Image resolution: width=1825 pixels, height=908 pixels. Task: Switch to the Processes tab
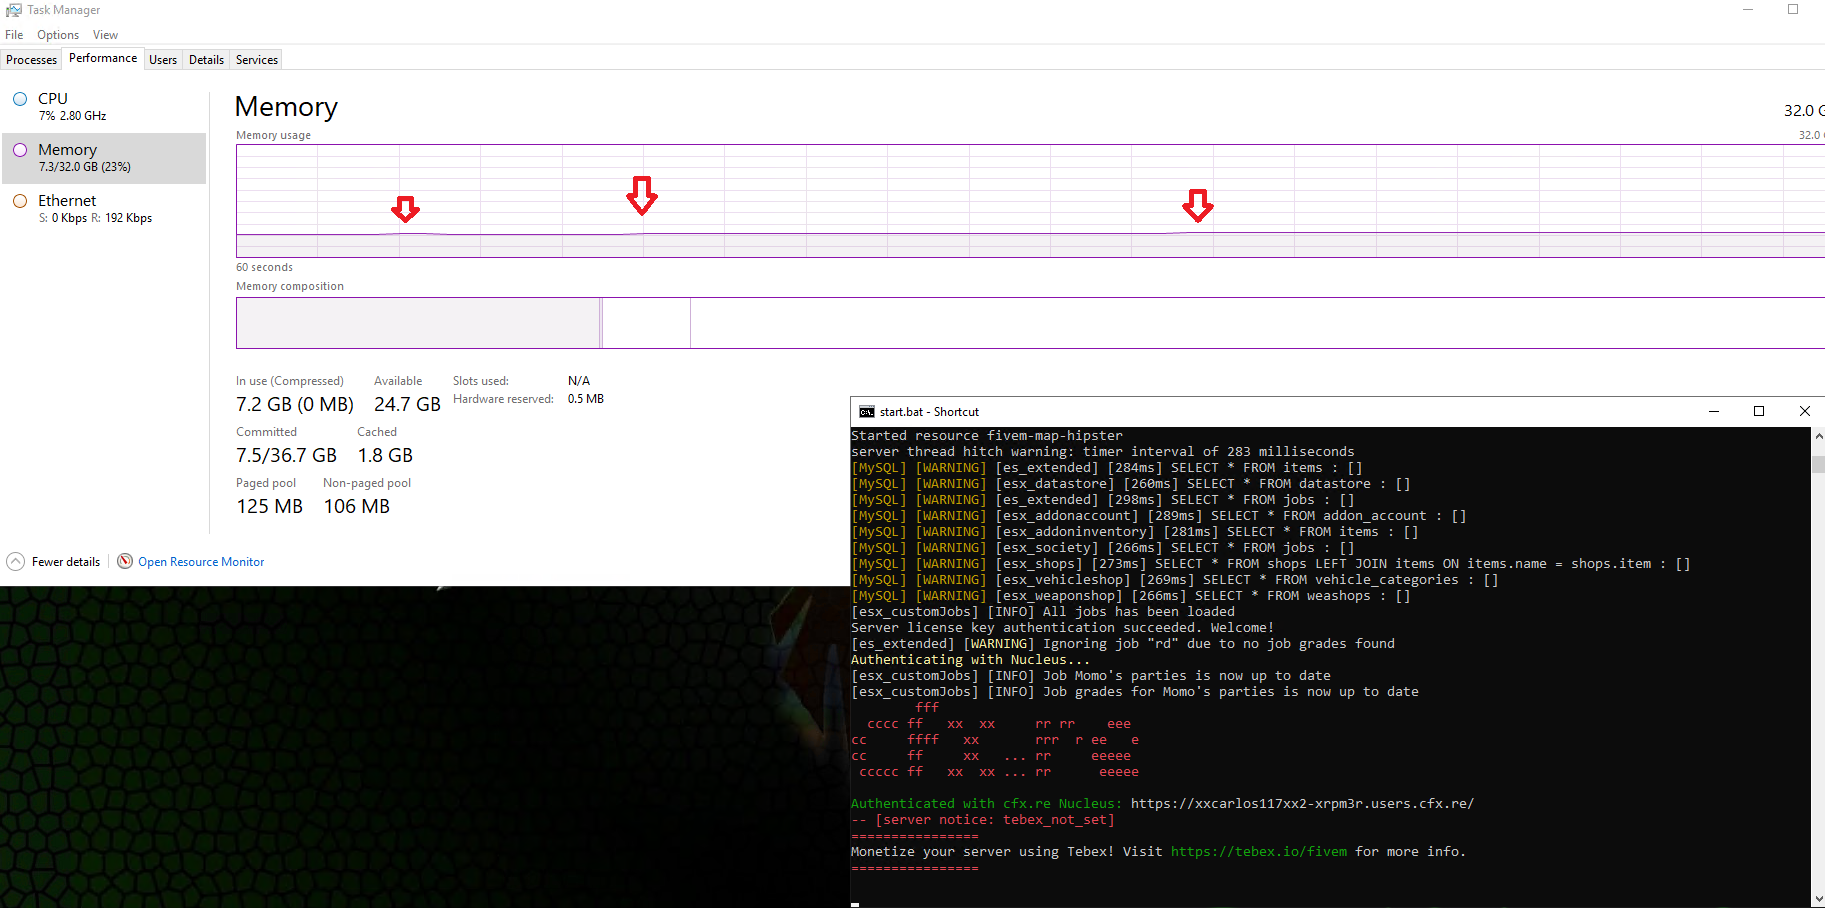coord(31,60)
